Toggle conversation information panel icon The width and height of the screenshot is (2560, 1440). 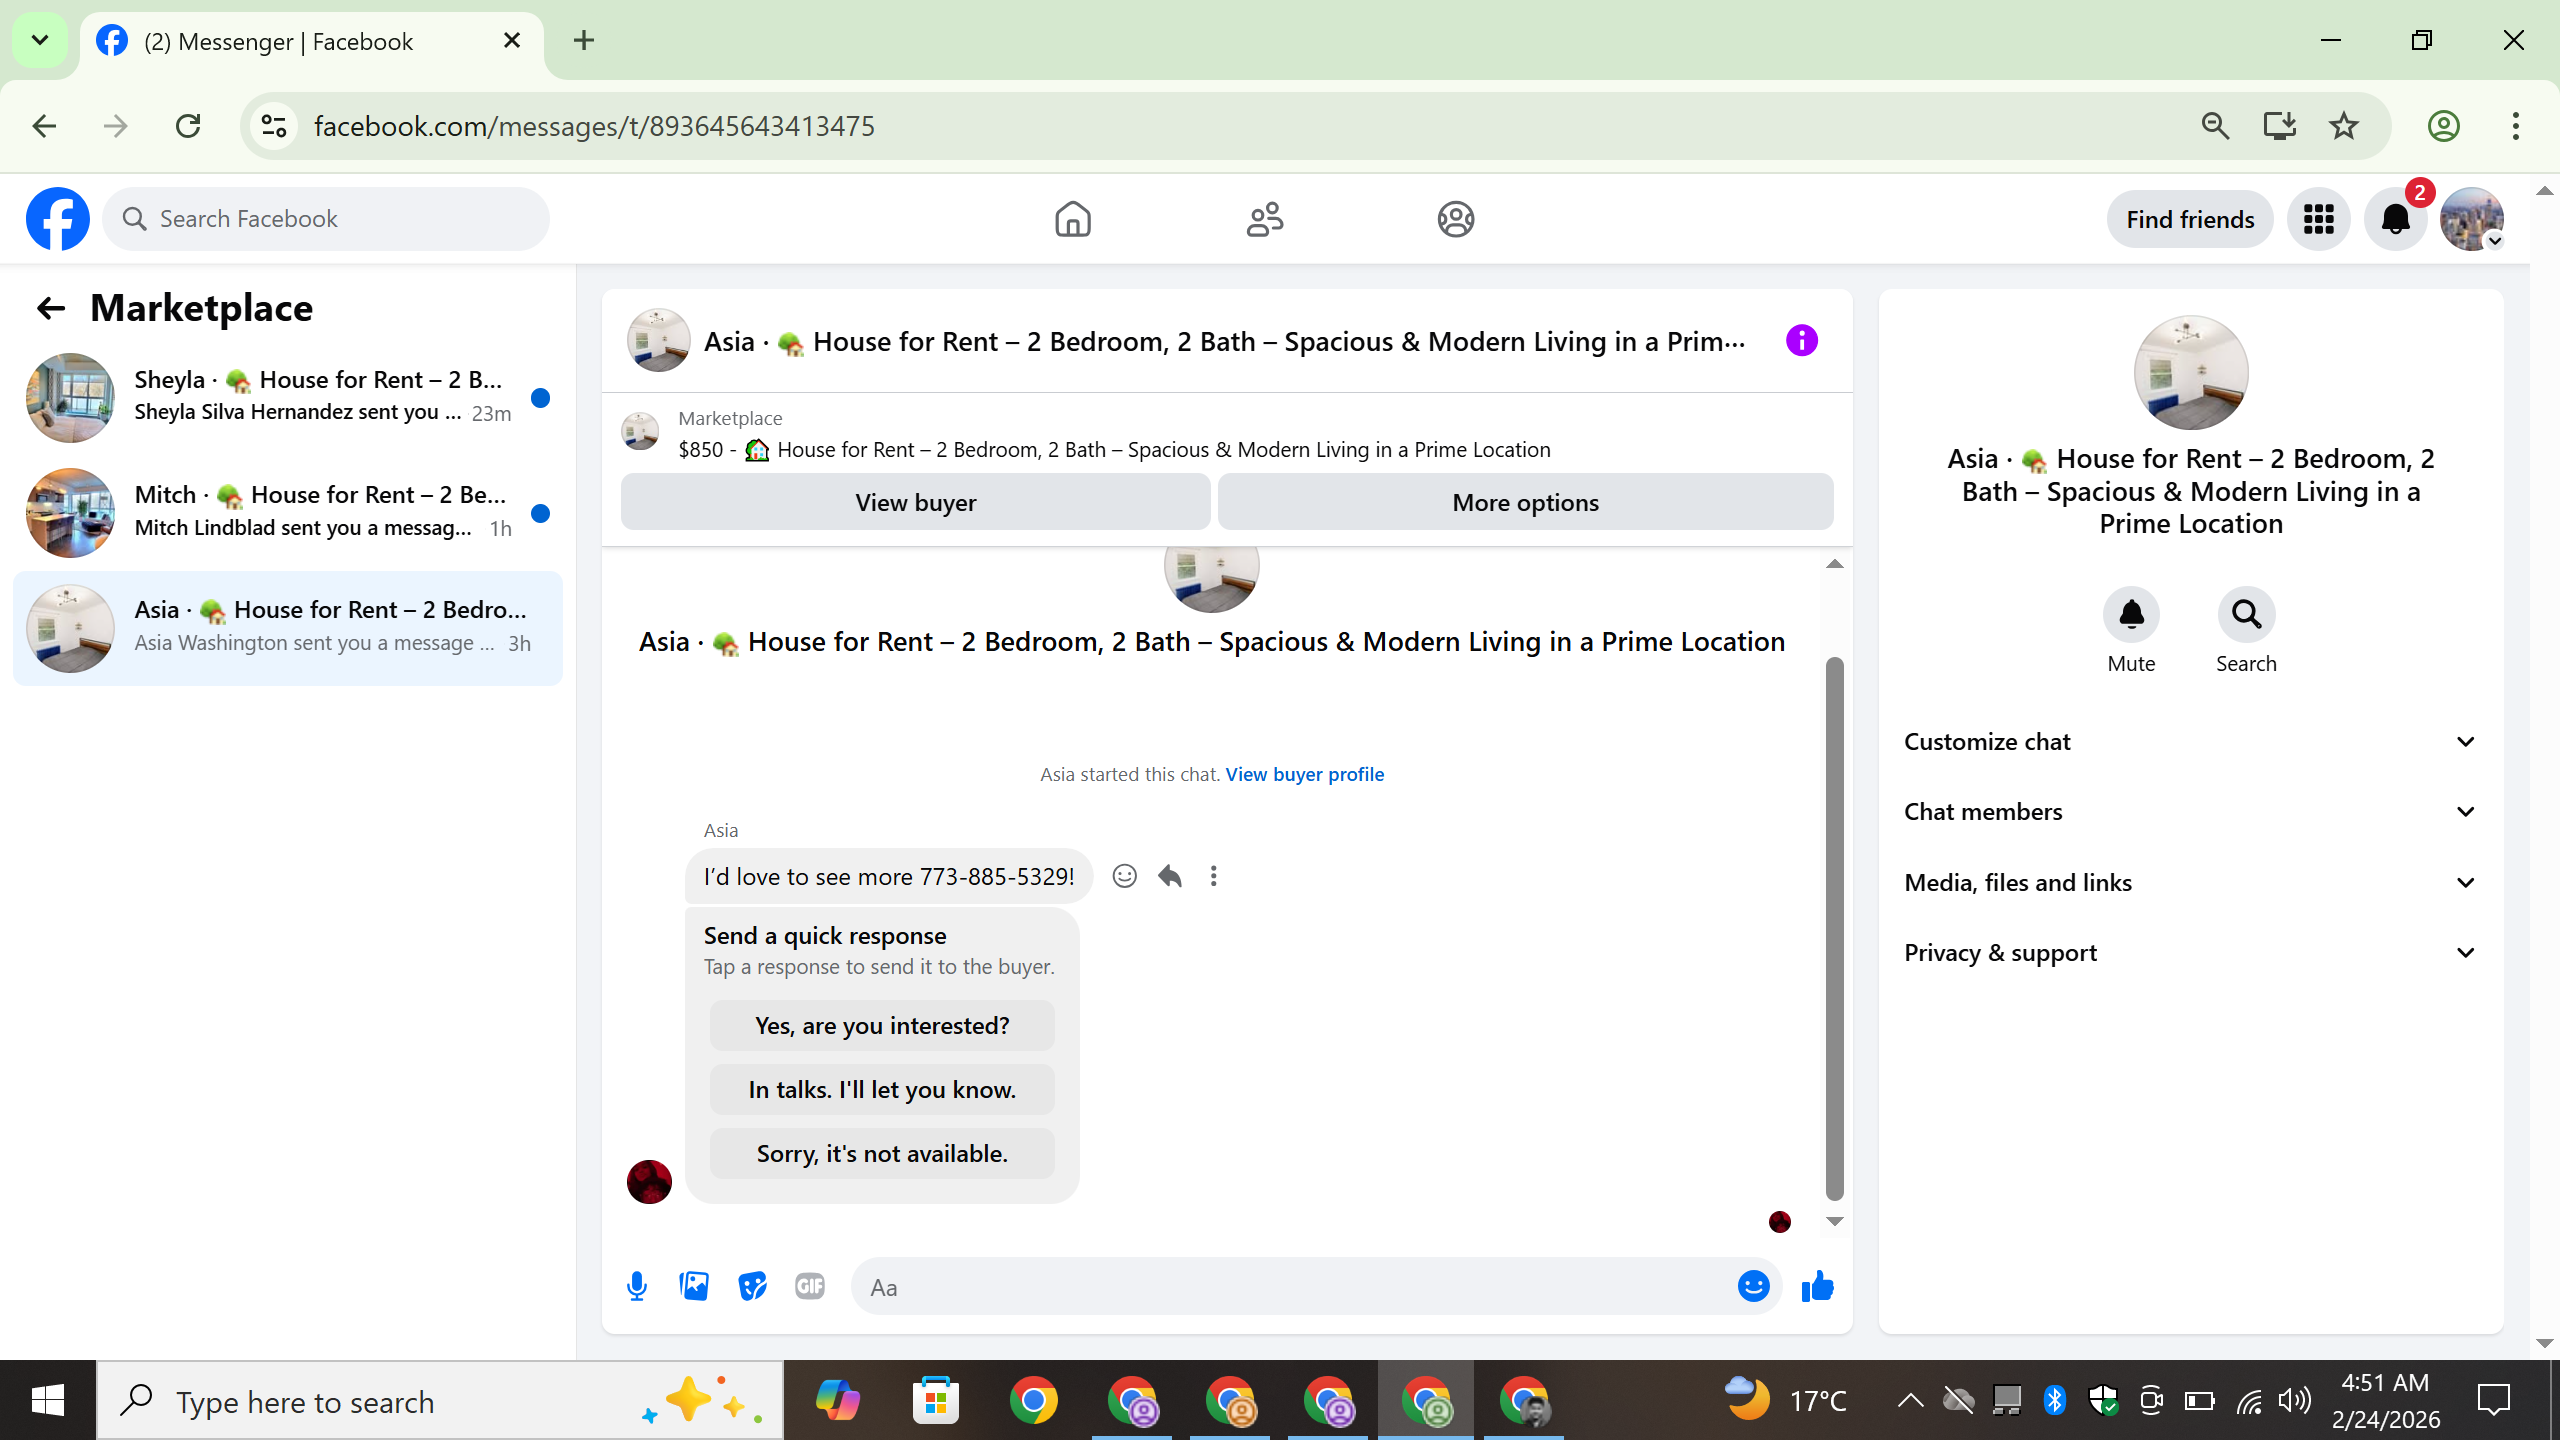tap(1801, 341)
